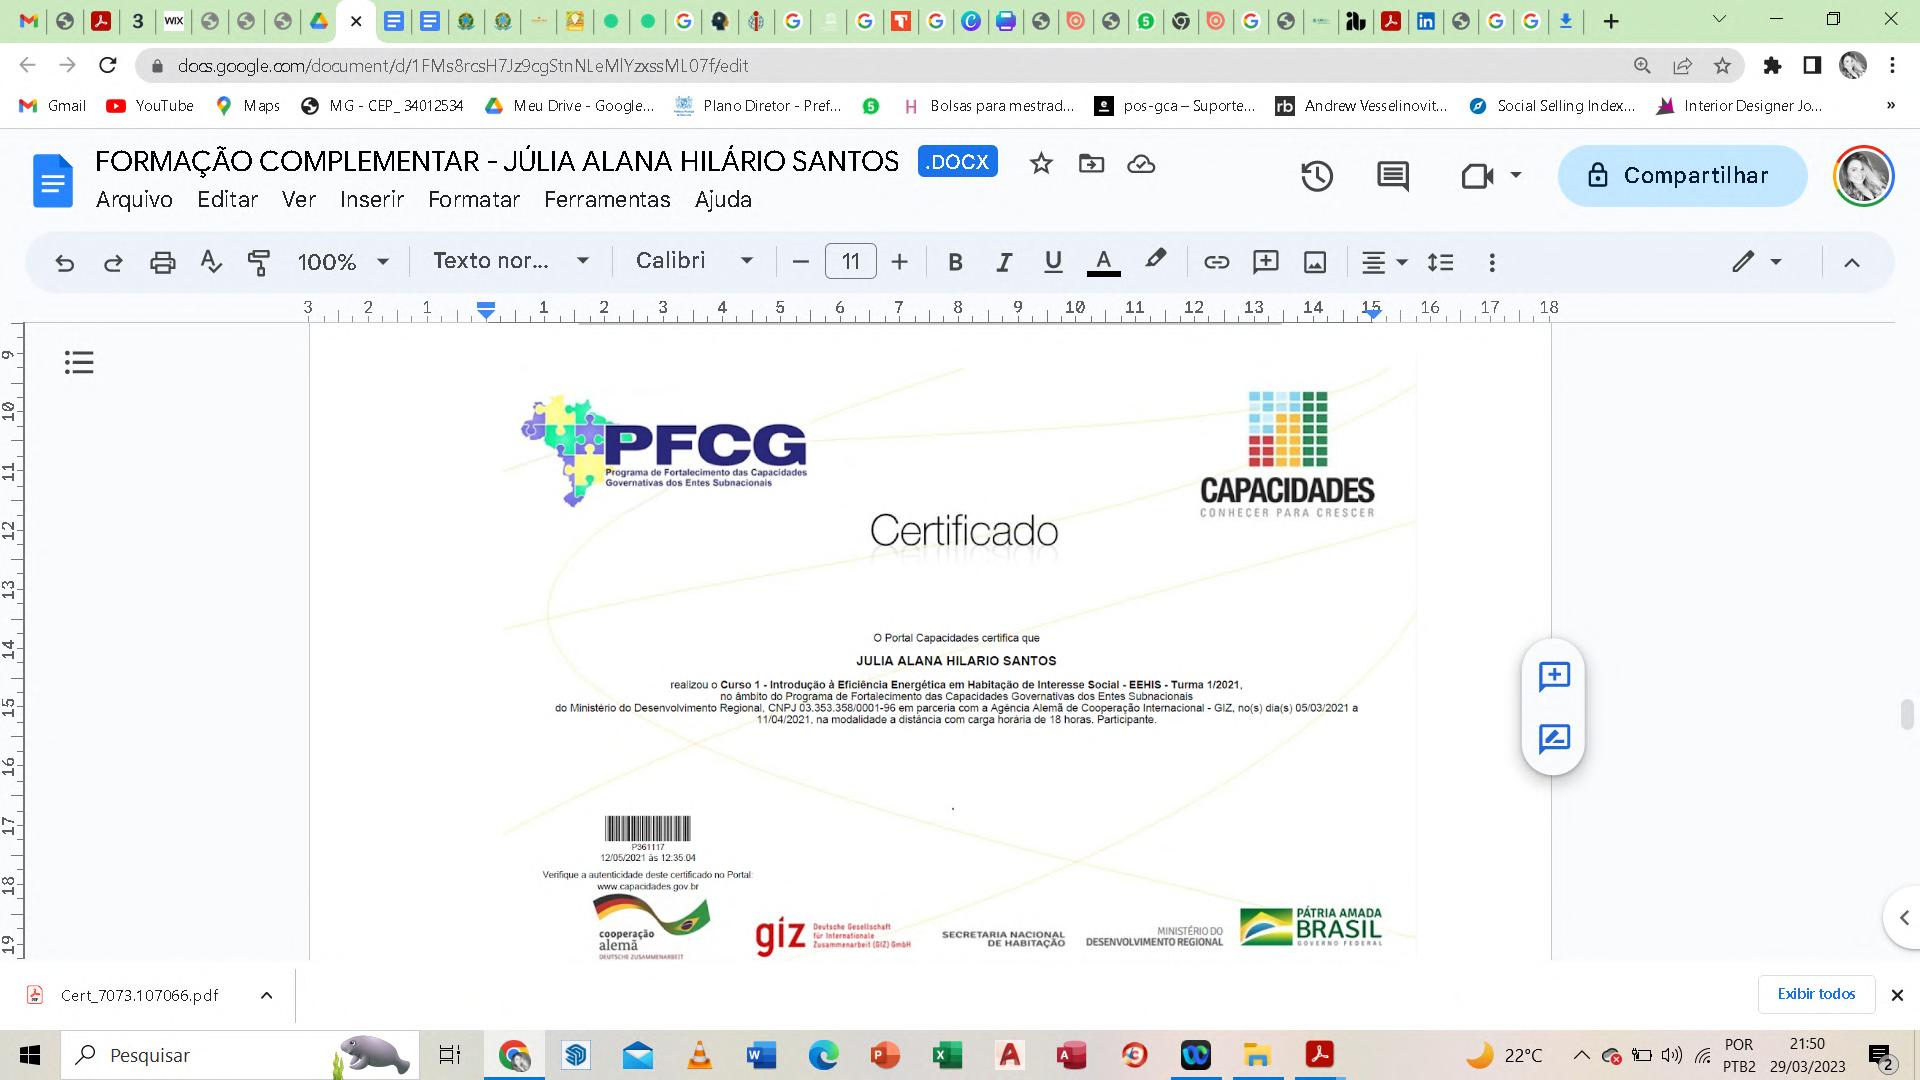Open the Ferramentas menu
The image size is (1920, 1080).
[x=607, y=199]
